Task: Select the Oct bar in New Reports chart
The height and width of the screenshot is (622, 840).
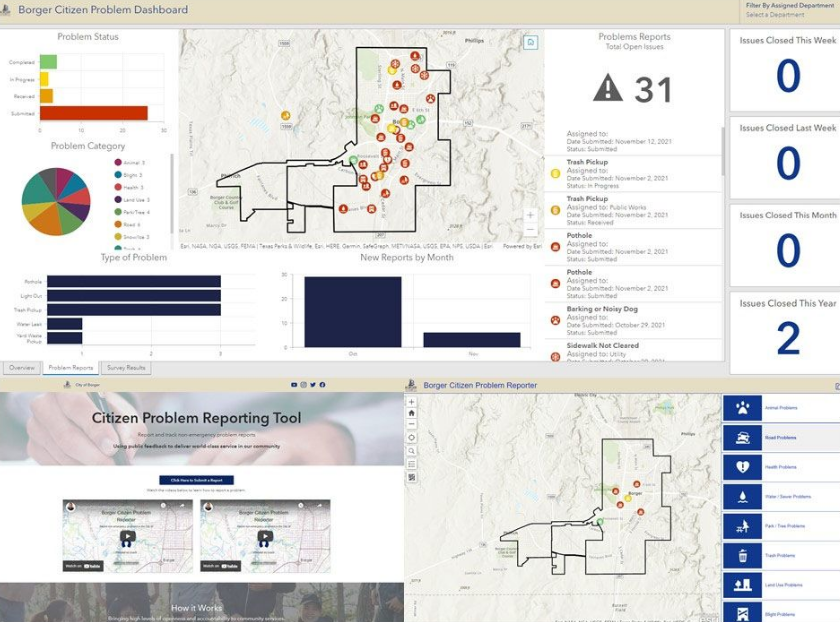Action: click(352, 312)
